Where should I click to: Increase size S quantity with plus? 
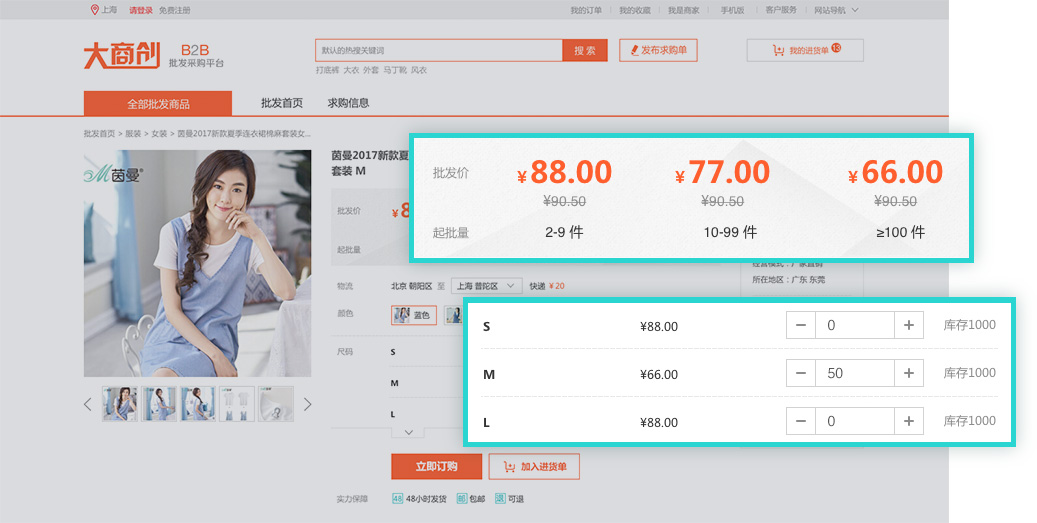909,325
